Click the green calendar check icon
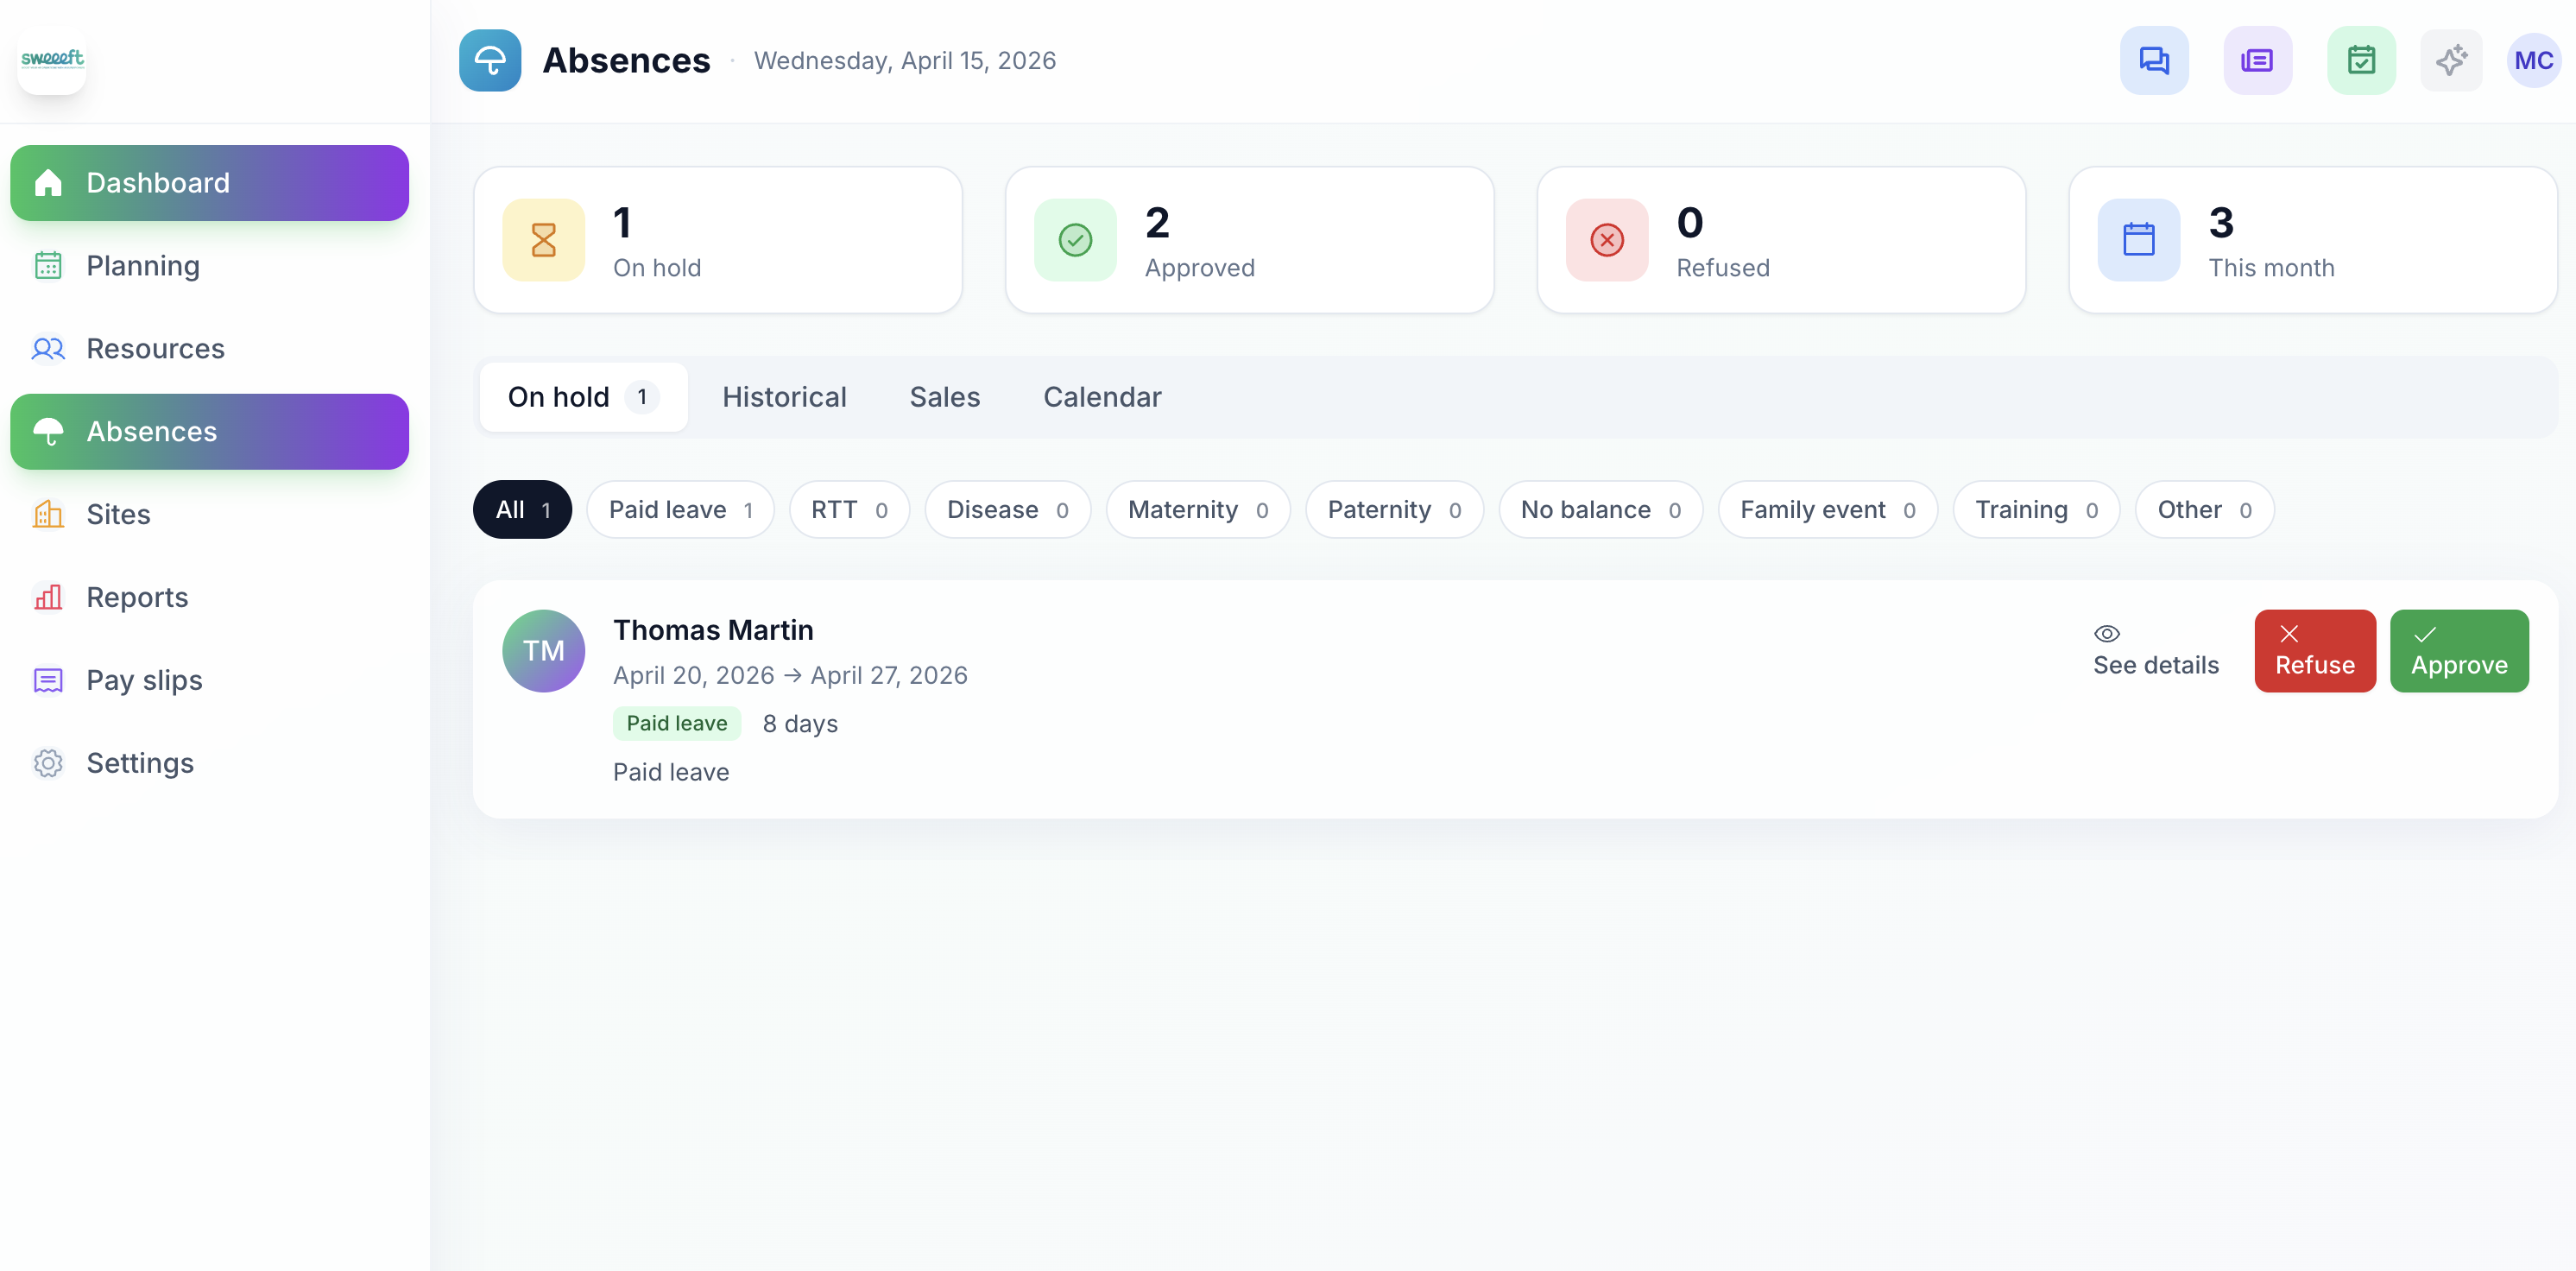2576x1271 pixels. pyautogui.click(x=2361, y=60)
